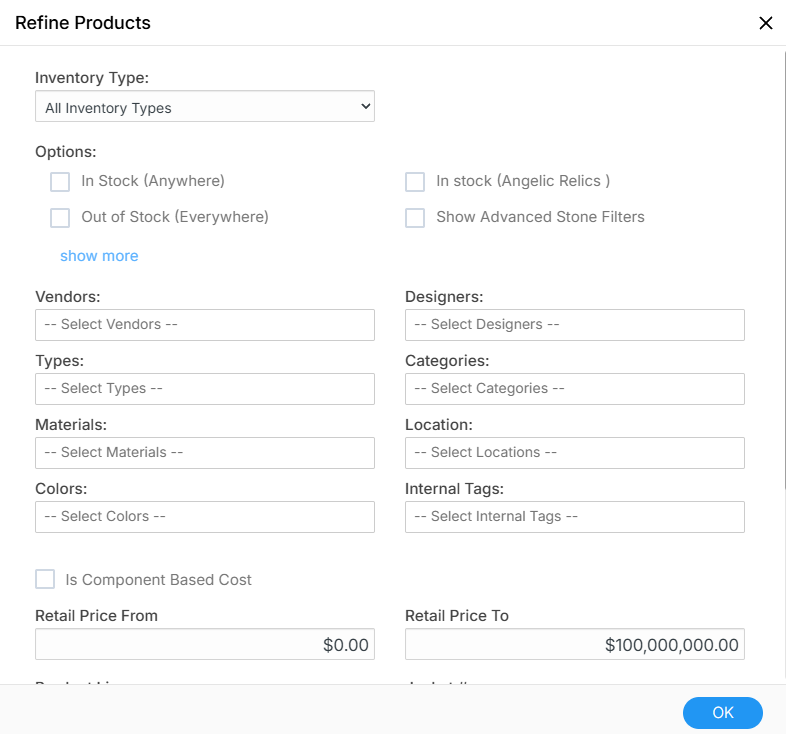Open the Select Vendors dropdown
This screenshot has height=734, width=786.
coord(205,325)
